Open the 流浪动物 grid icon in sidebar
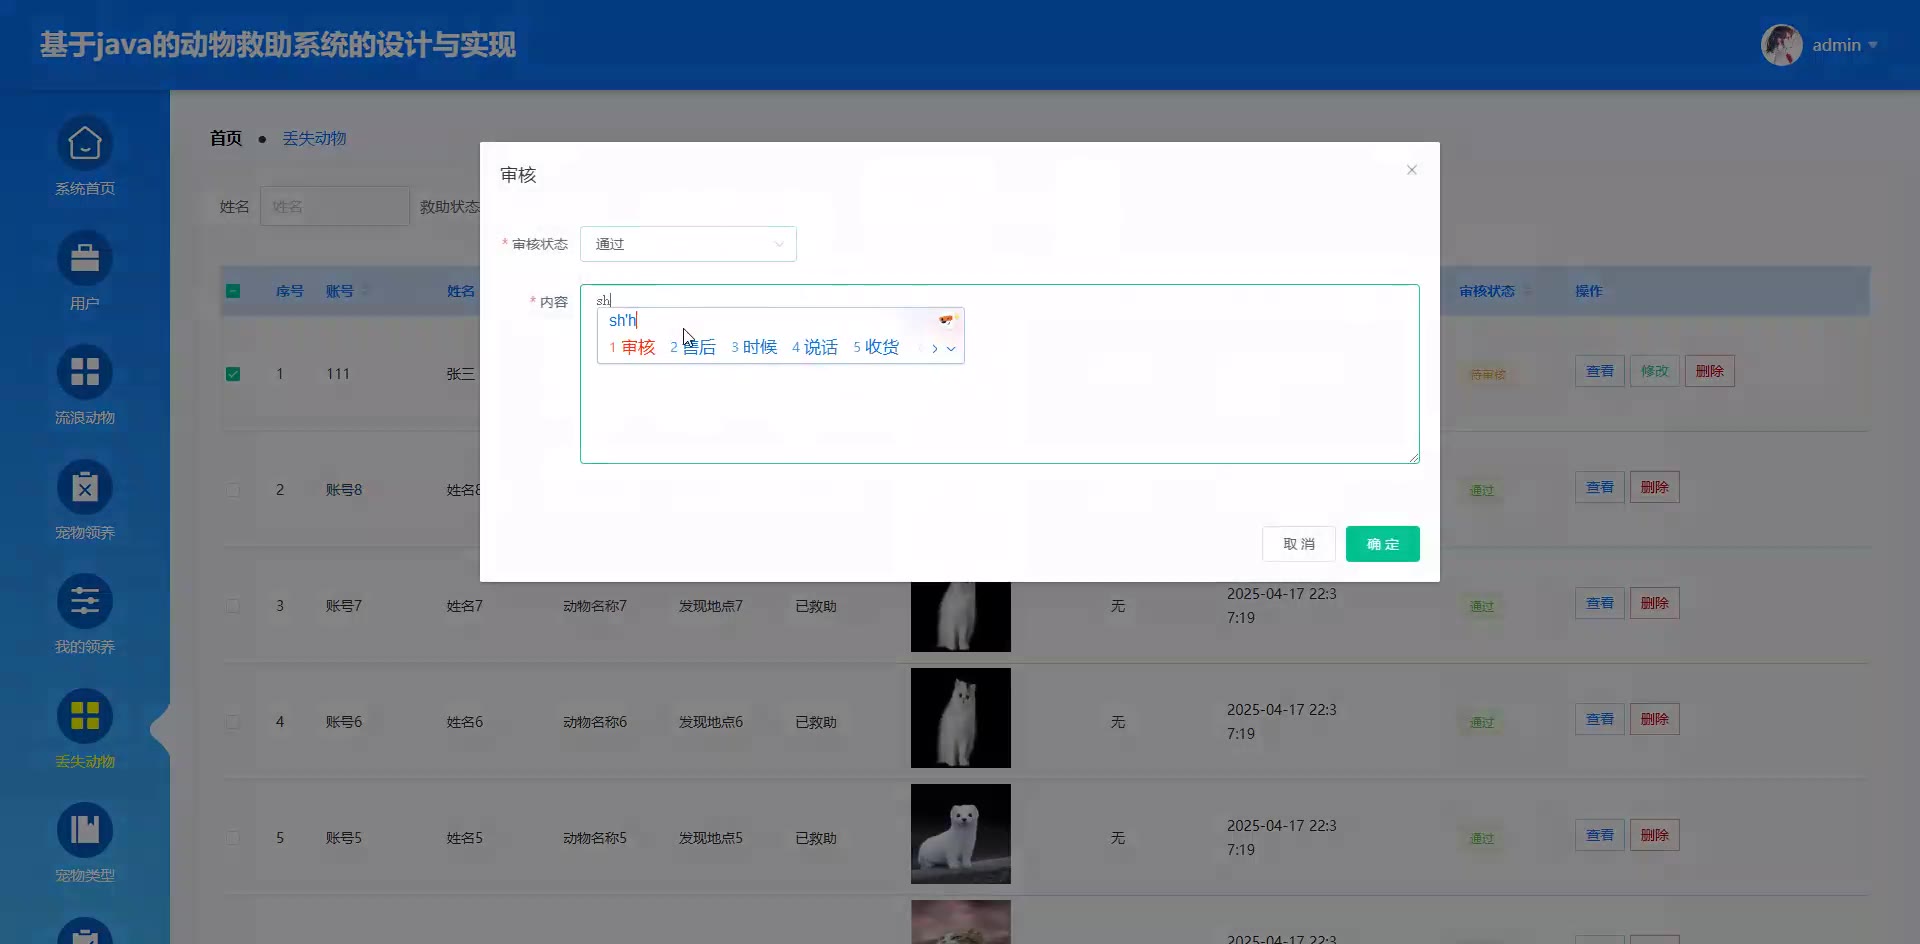Image resolution: width=1920 pixels, height=944 pixels. [85, 373]
